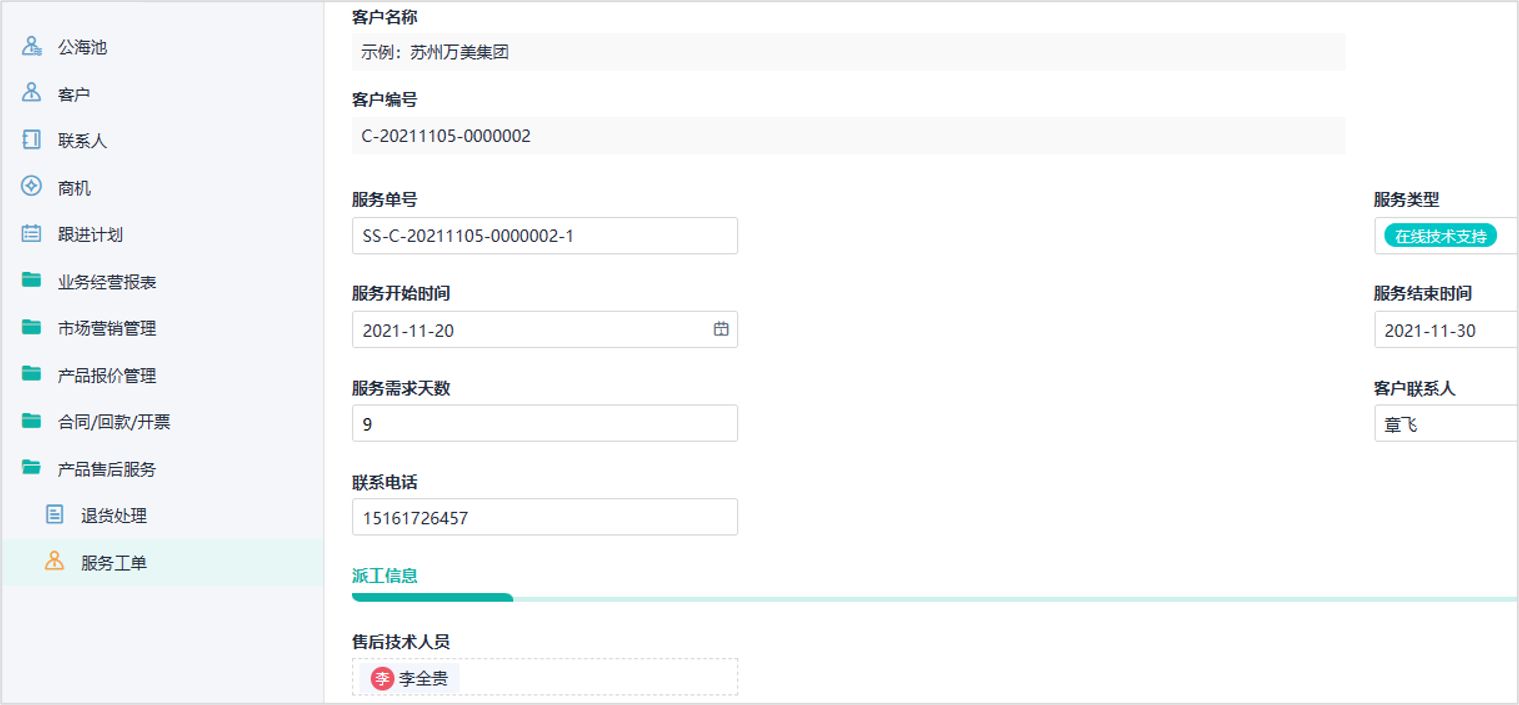Click the 合同/回款/开票 folder icon
The image size is (1519, 705).
[x=32, y=422]
